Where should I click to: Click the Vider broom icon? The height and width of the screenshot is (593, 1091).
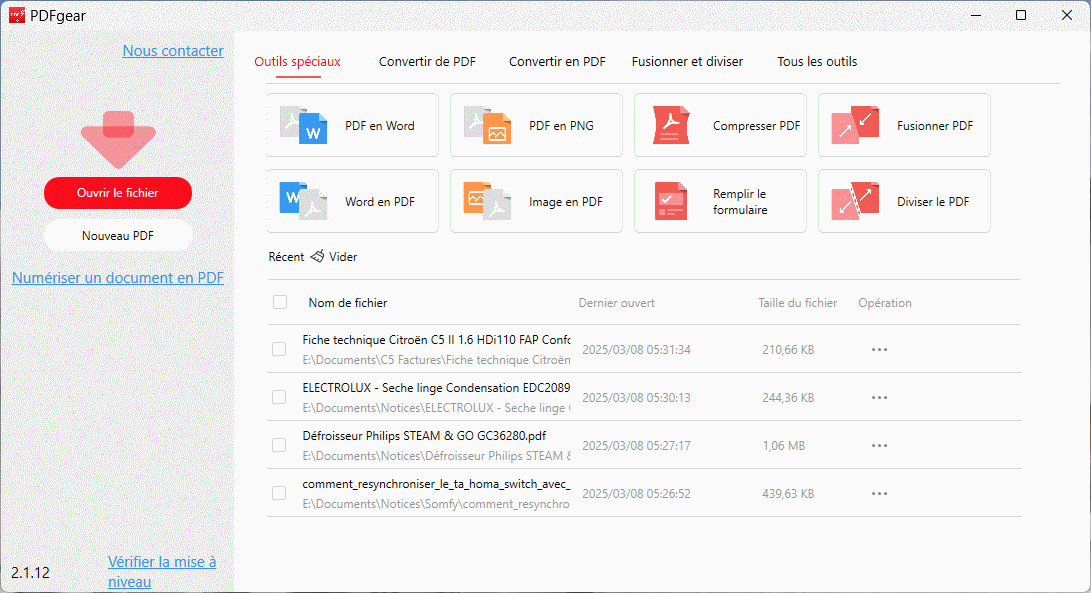pos(317,257)
